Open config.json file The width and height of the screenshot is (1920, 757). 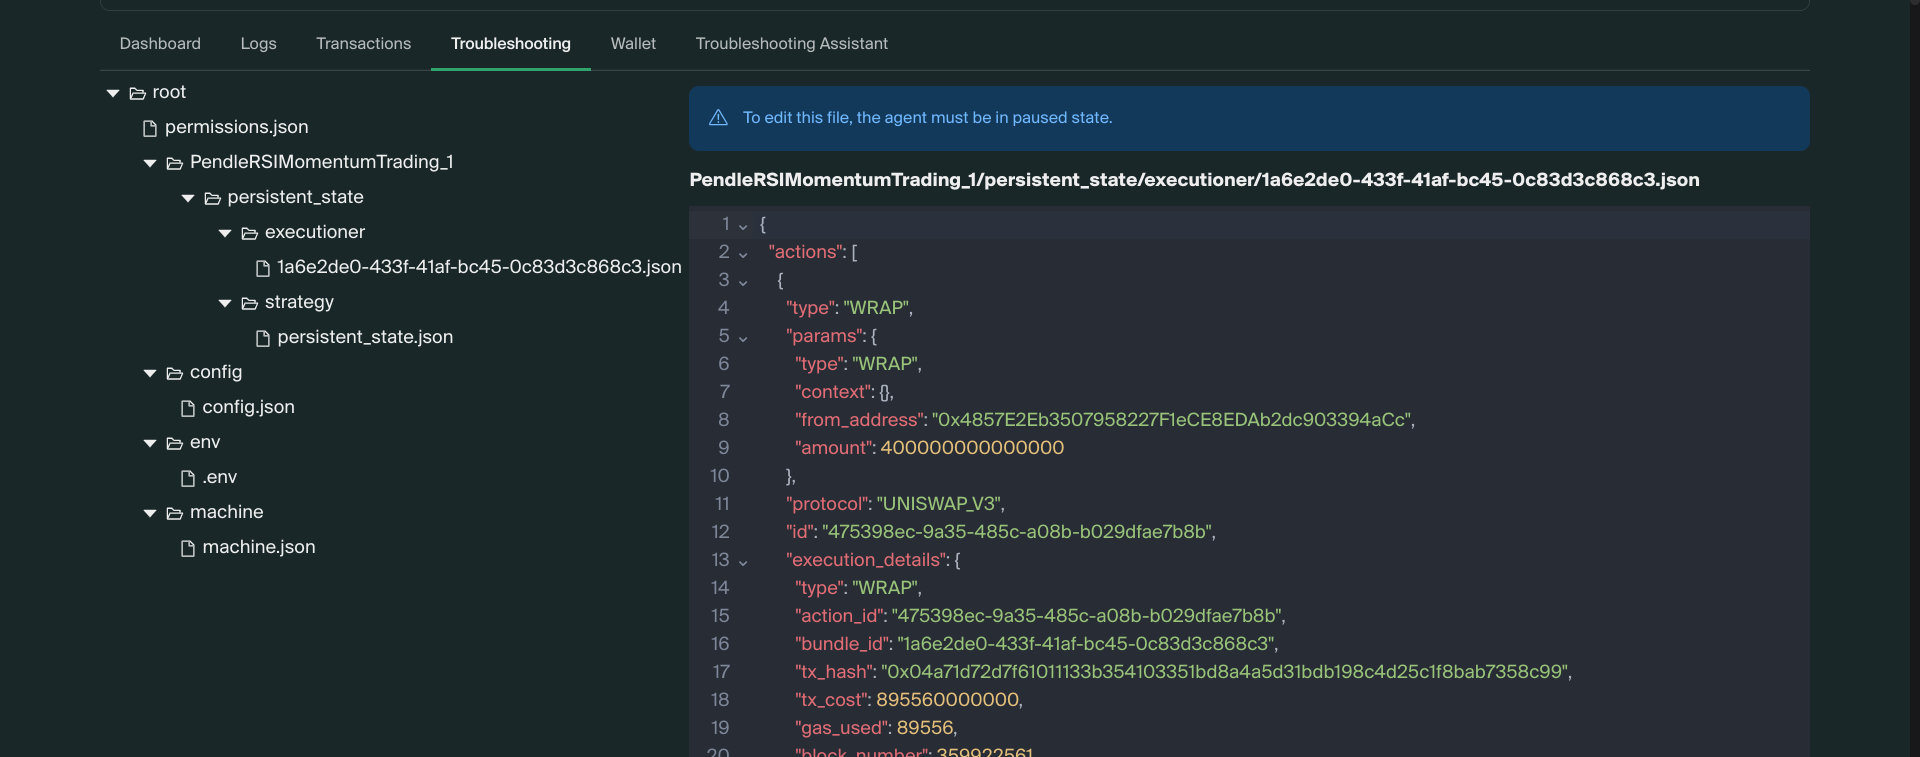248,407
